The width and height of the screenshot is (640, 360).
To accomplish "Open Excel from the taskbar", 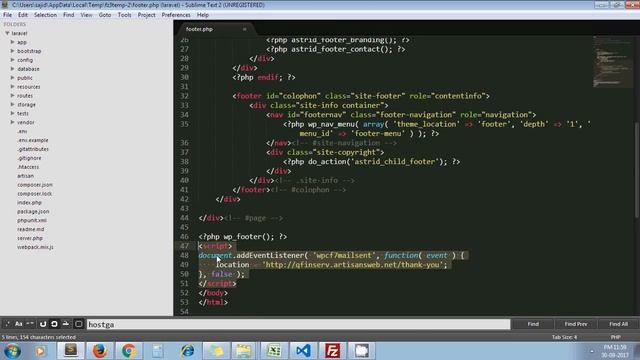I will (x=274, y=351).
